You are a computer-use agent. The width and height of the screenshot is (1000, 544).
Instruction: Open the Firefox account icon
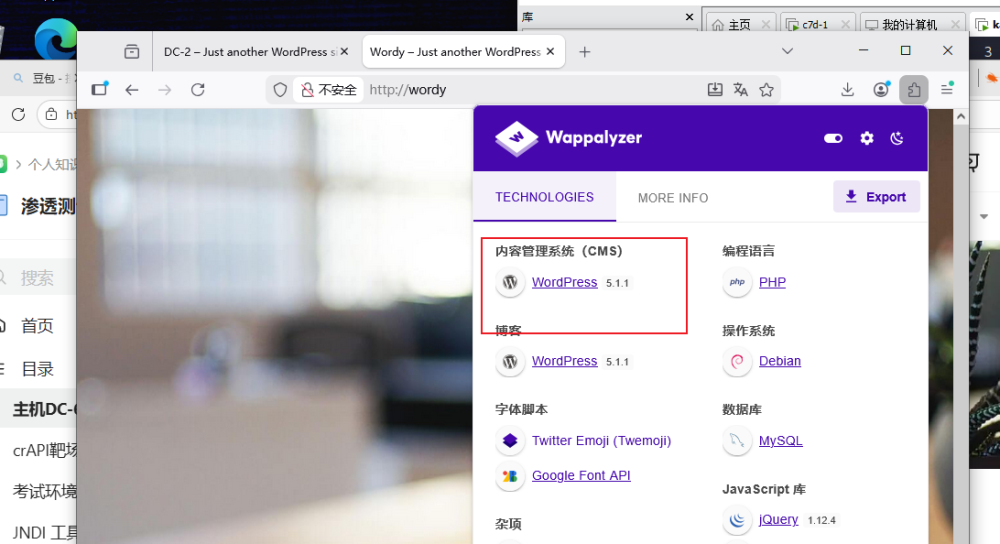tap(881, 90)
